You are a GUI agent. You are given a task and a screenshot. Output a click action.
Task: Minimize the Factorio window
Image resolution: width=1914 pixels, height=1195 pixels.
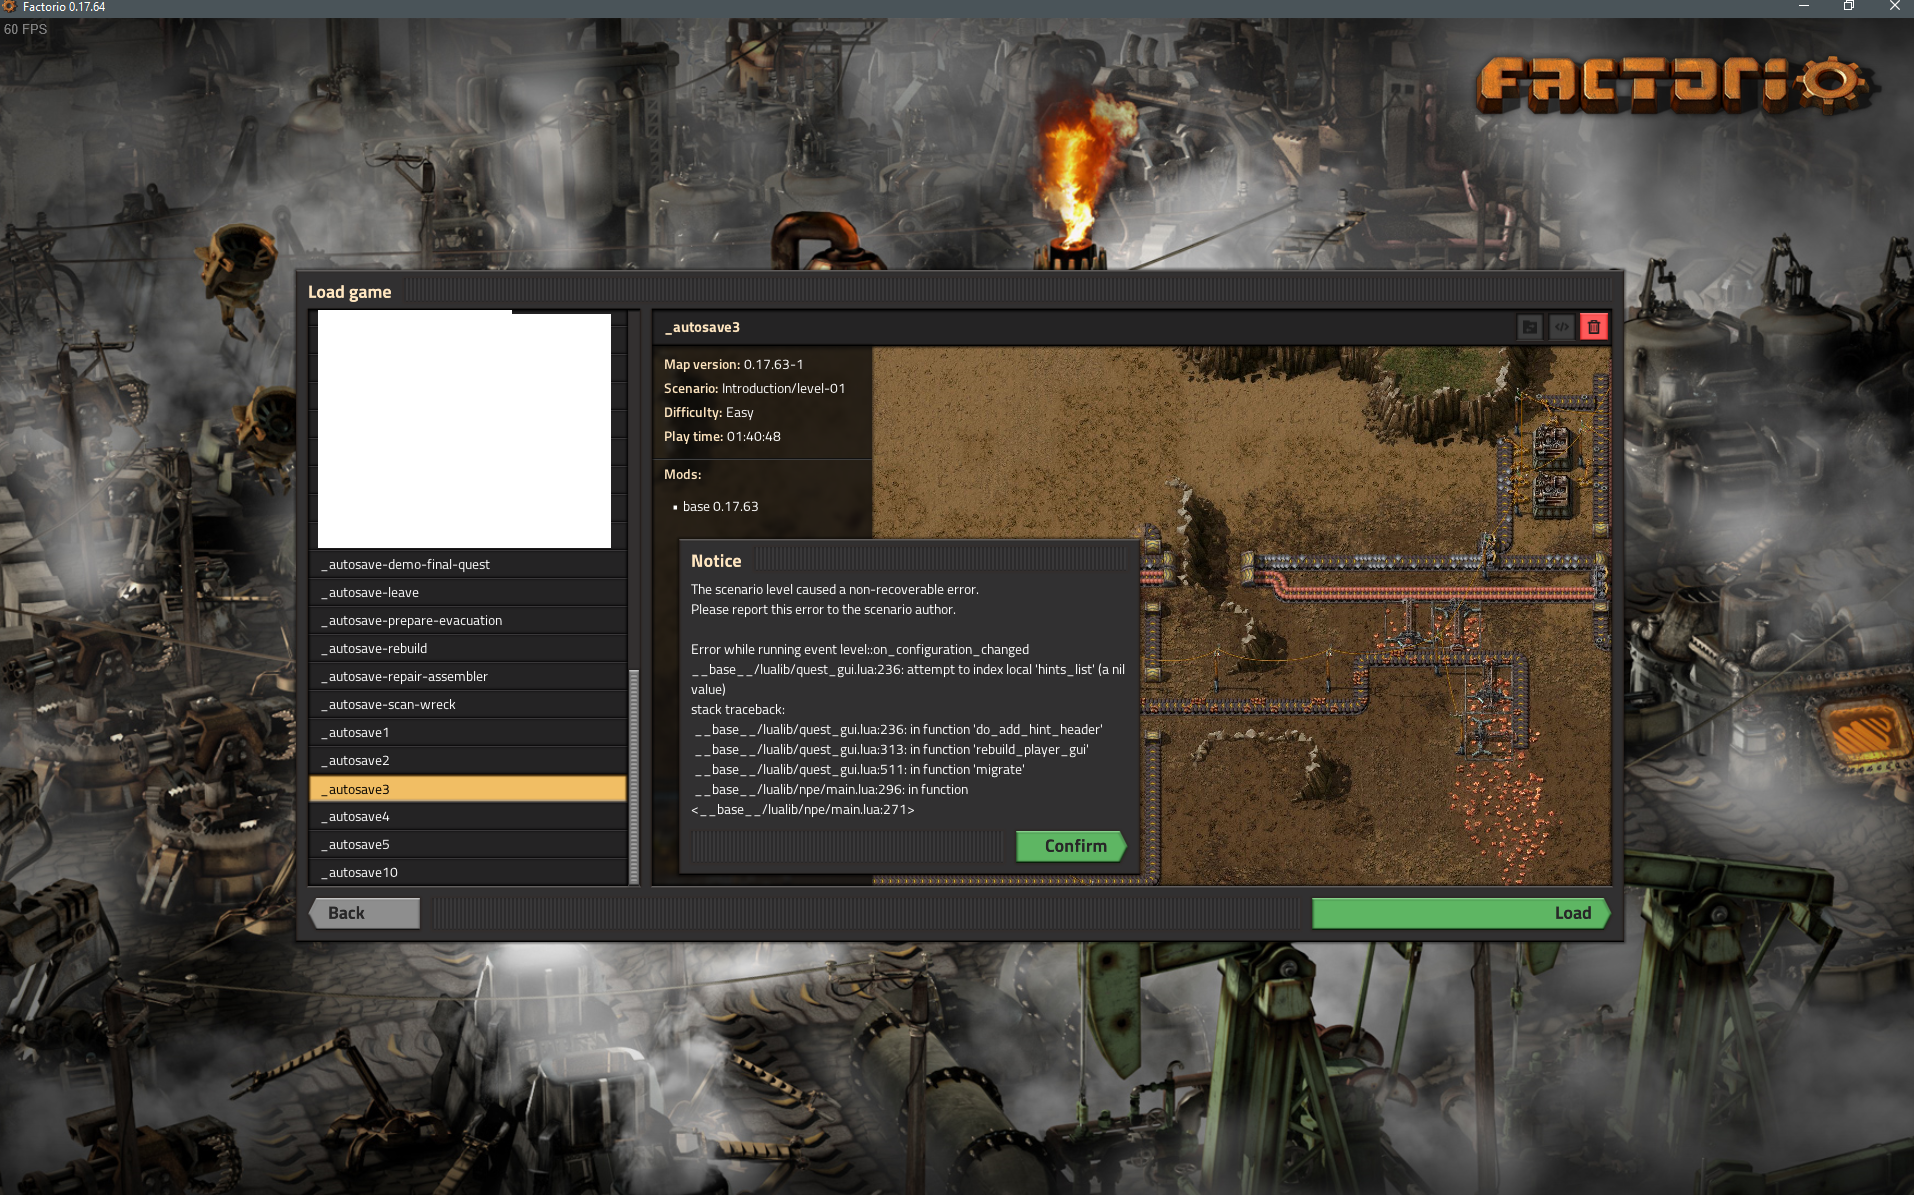1803,7
